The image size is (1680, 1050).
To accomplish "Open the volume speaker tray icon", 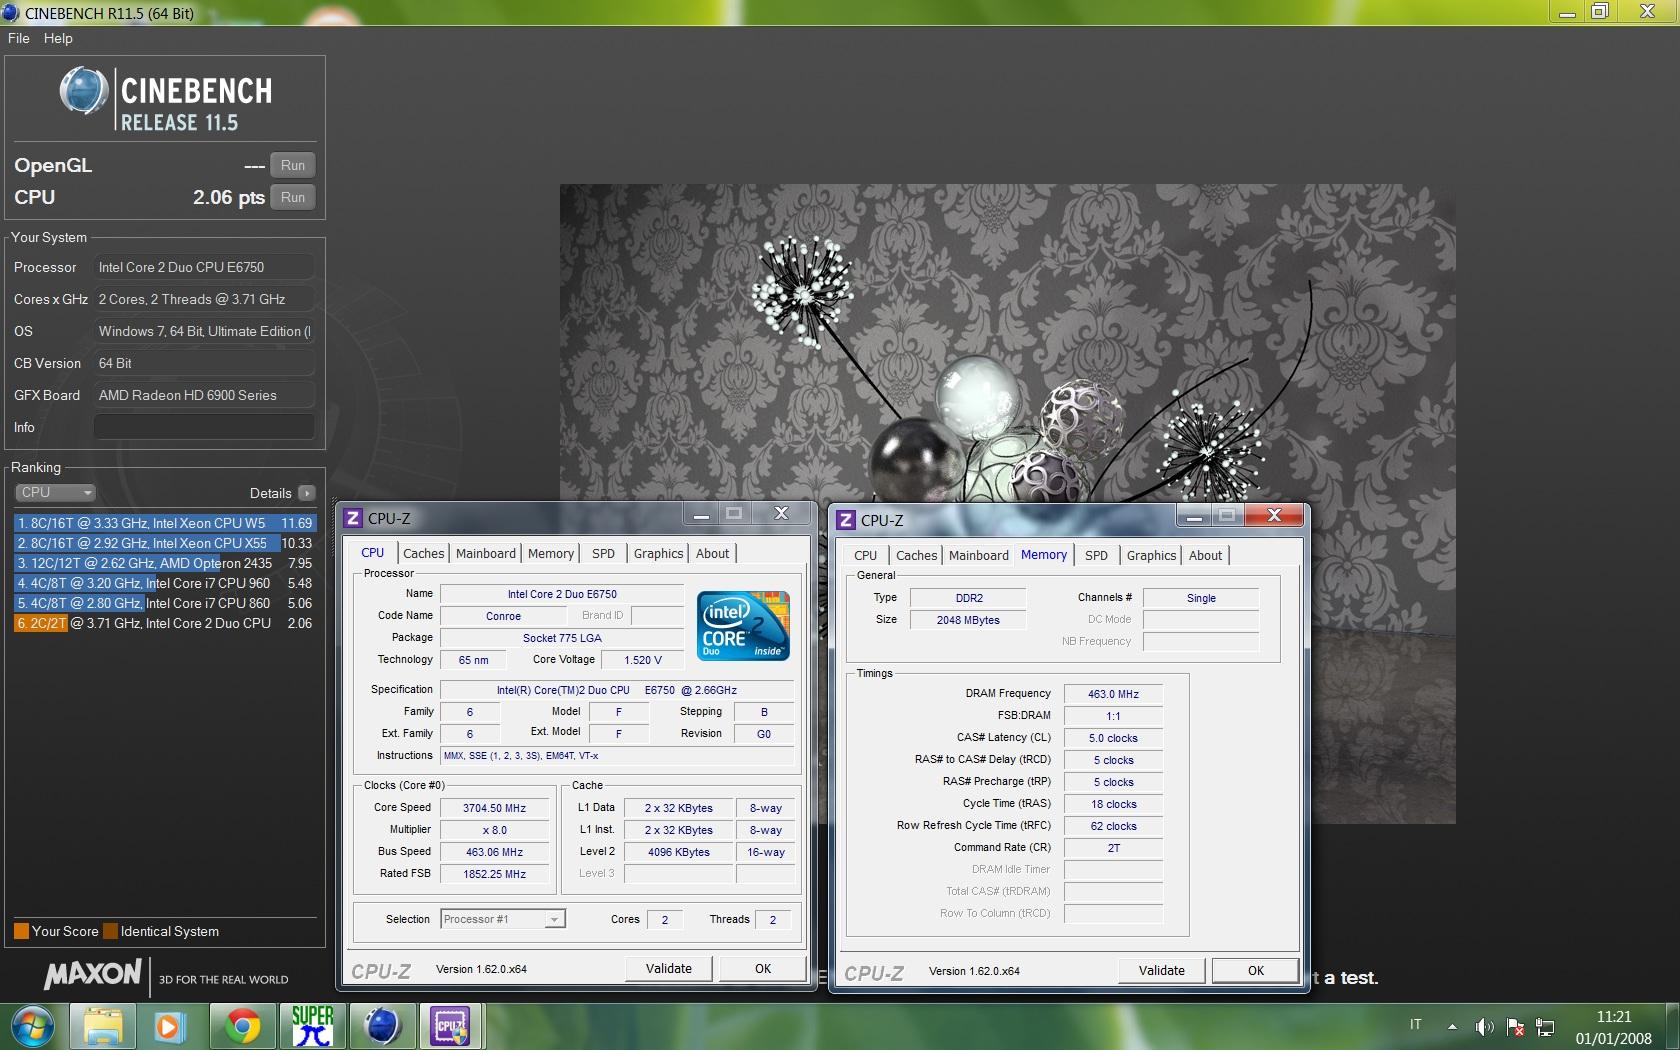I will click(x=1484, y=1027).
